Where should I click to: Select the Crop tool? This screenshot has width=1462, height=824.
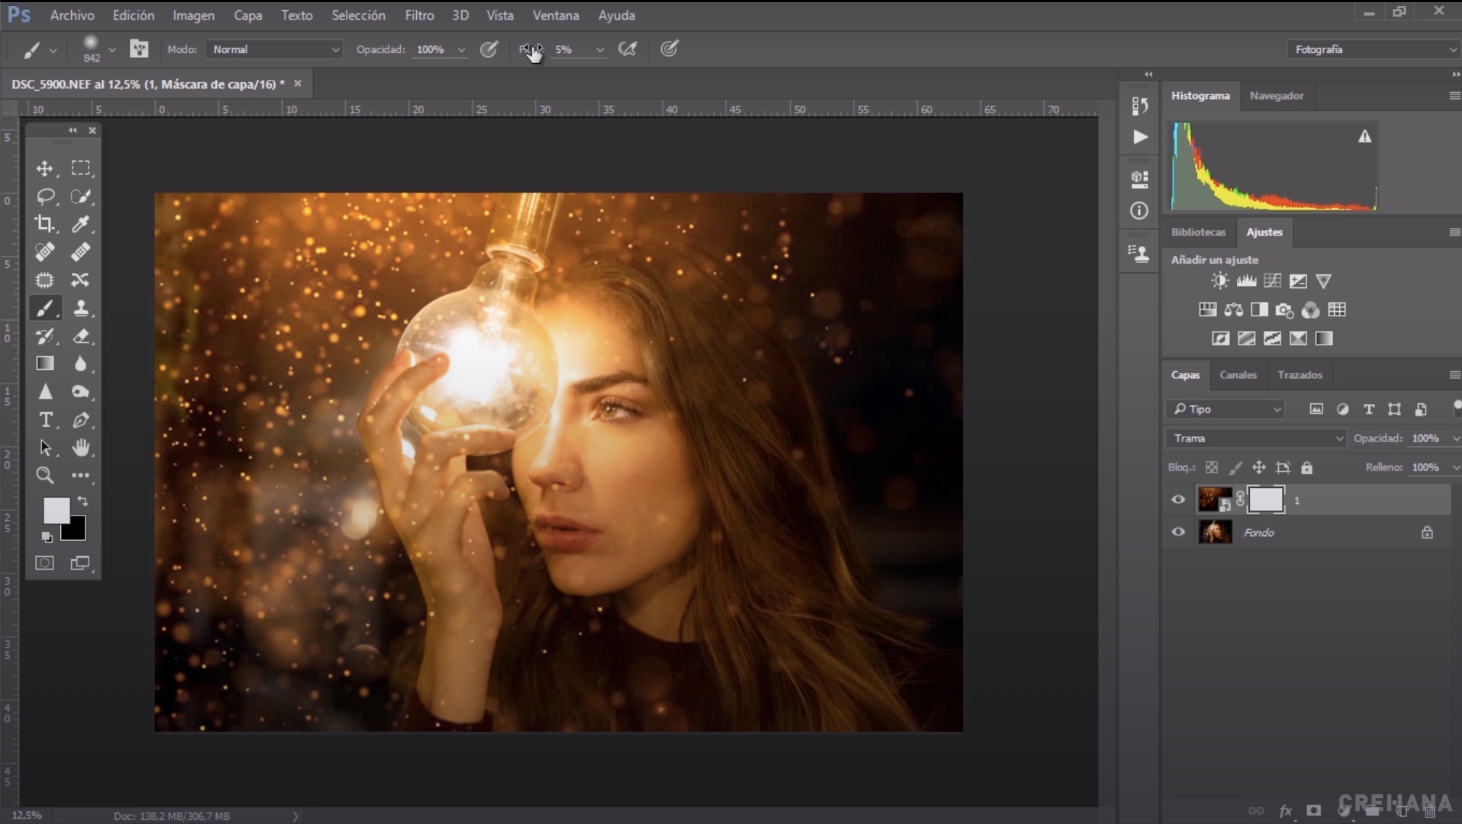point(45,224)
